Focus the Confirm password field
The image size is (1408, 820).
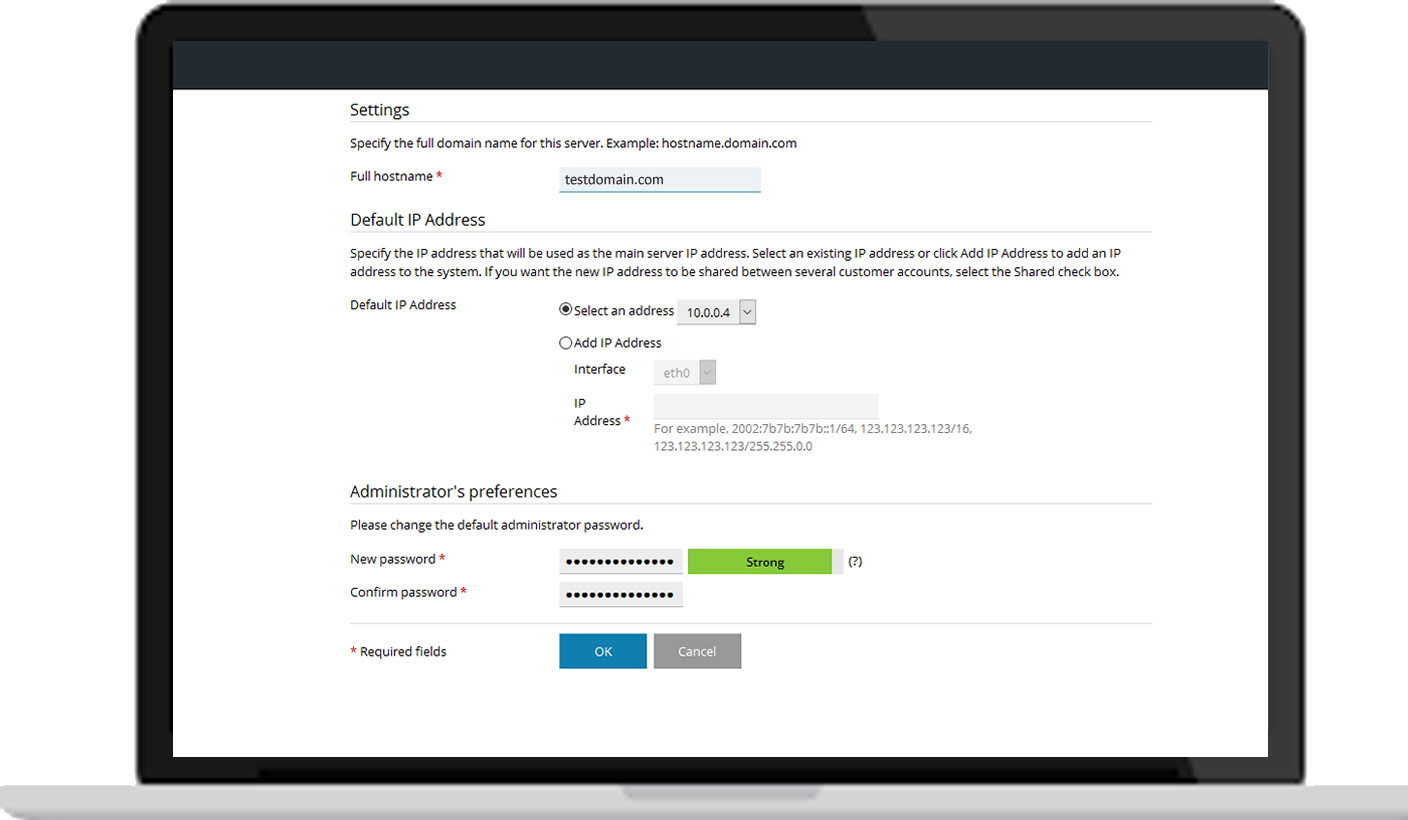click(x=621, y=594)
